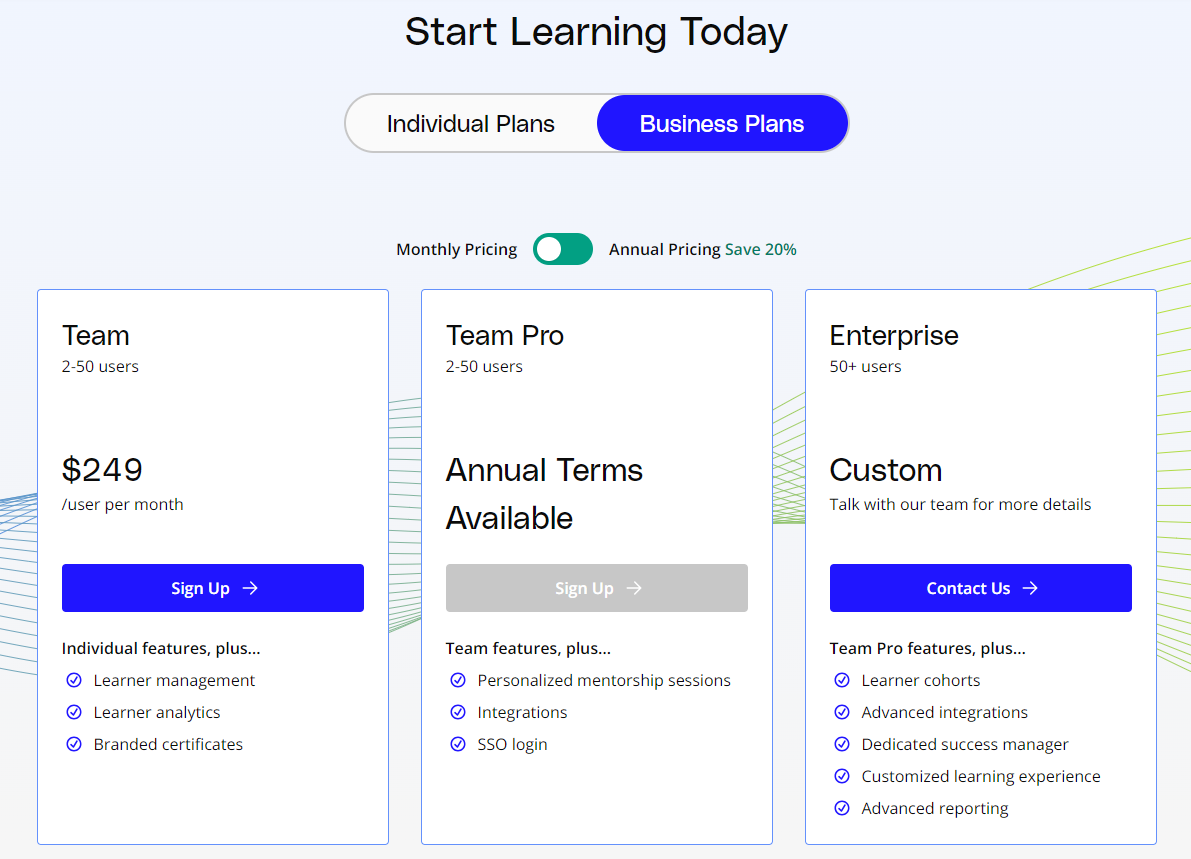This screenshot has height=859, width=1191.
Task: Click the Annual Pricing label
Action: coord(664,249)
